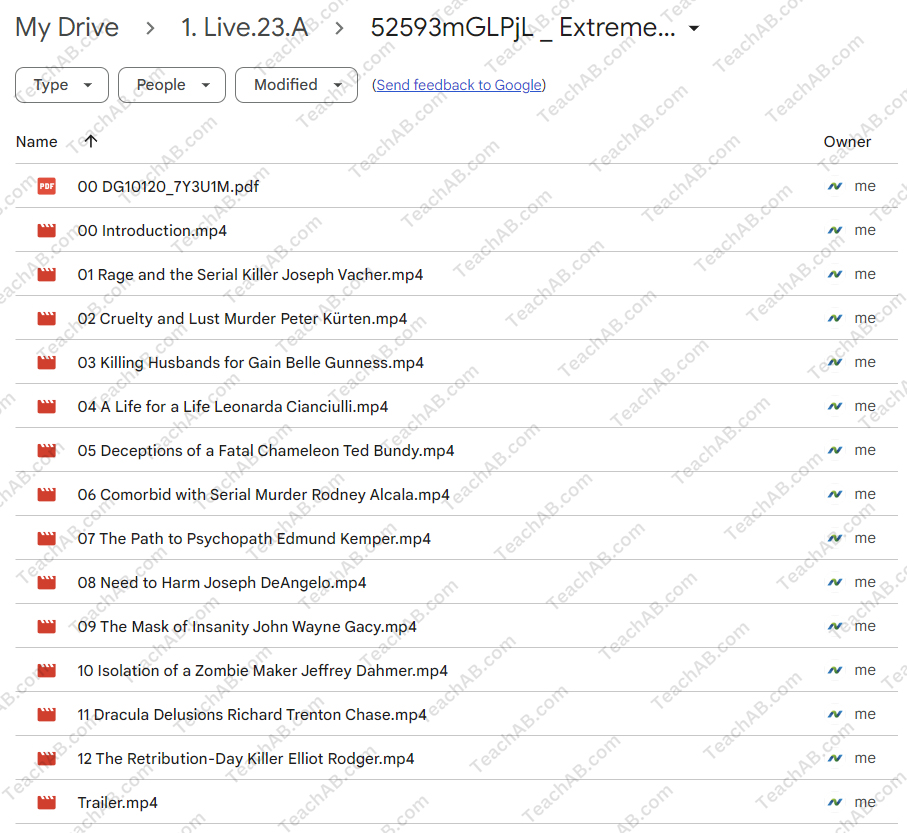Reverse sort order with the Name arrow
Viewport: 907px width, 833px height.
(91, 141)
